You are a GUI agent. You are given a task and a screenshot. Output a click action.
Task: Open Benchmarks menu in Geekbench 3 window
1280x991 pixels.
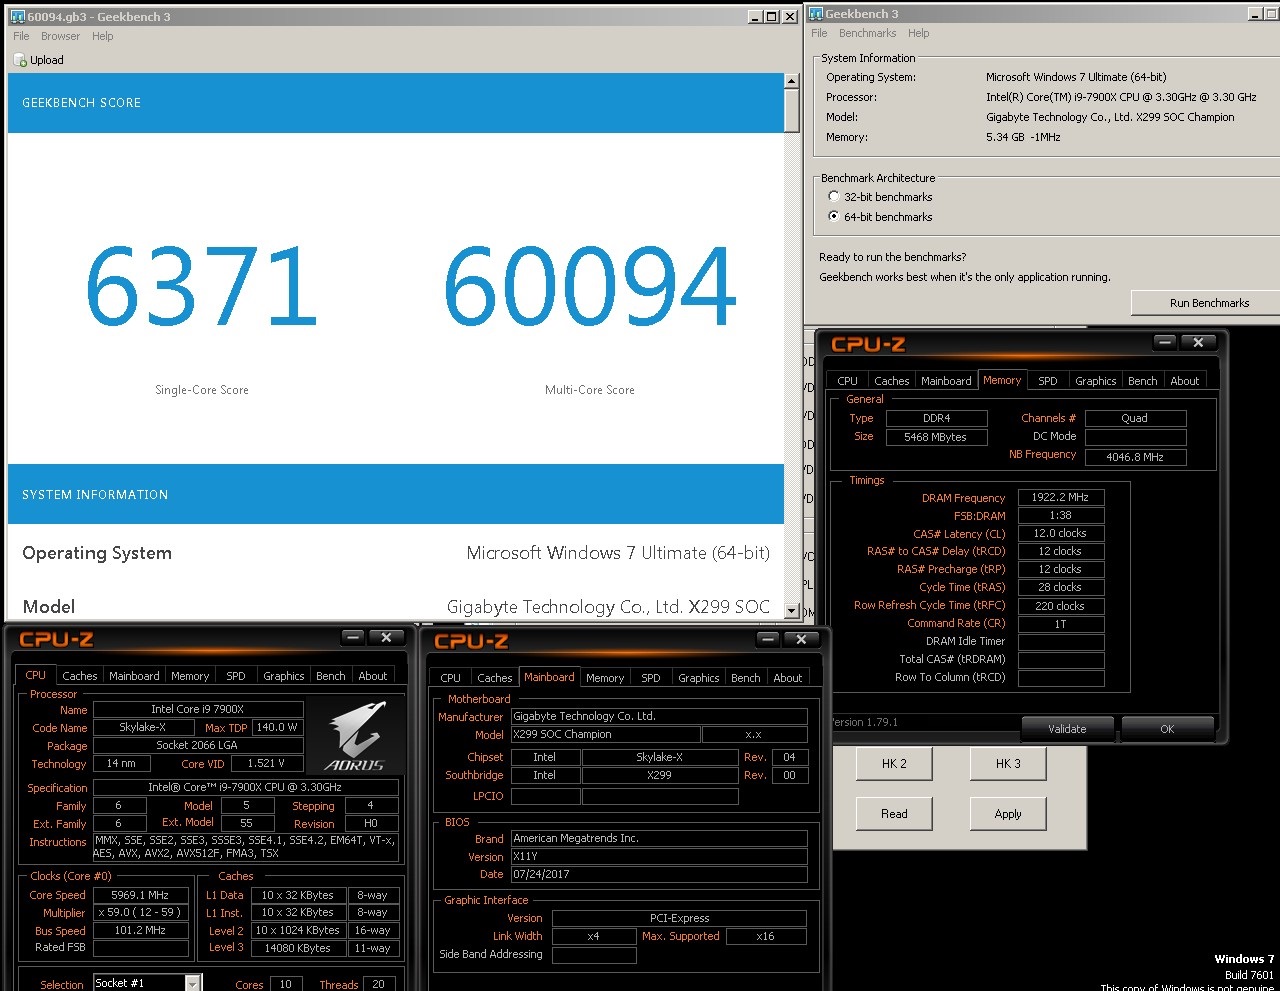(867, 33)
